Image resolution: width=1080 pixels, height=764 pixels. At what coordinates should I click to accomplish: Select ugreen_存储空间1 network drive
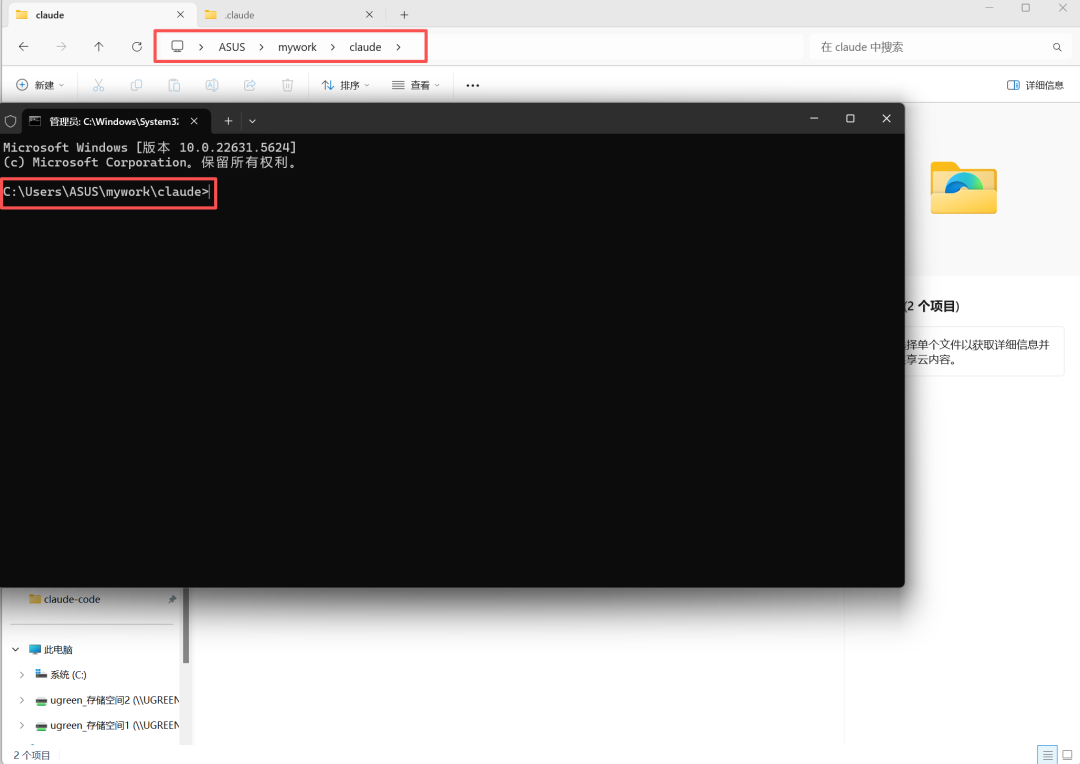(x=107, y=725)
